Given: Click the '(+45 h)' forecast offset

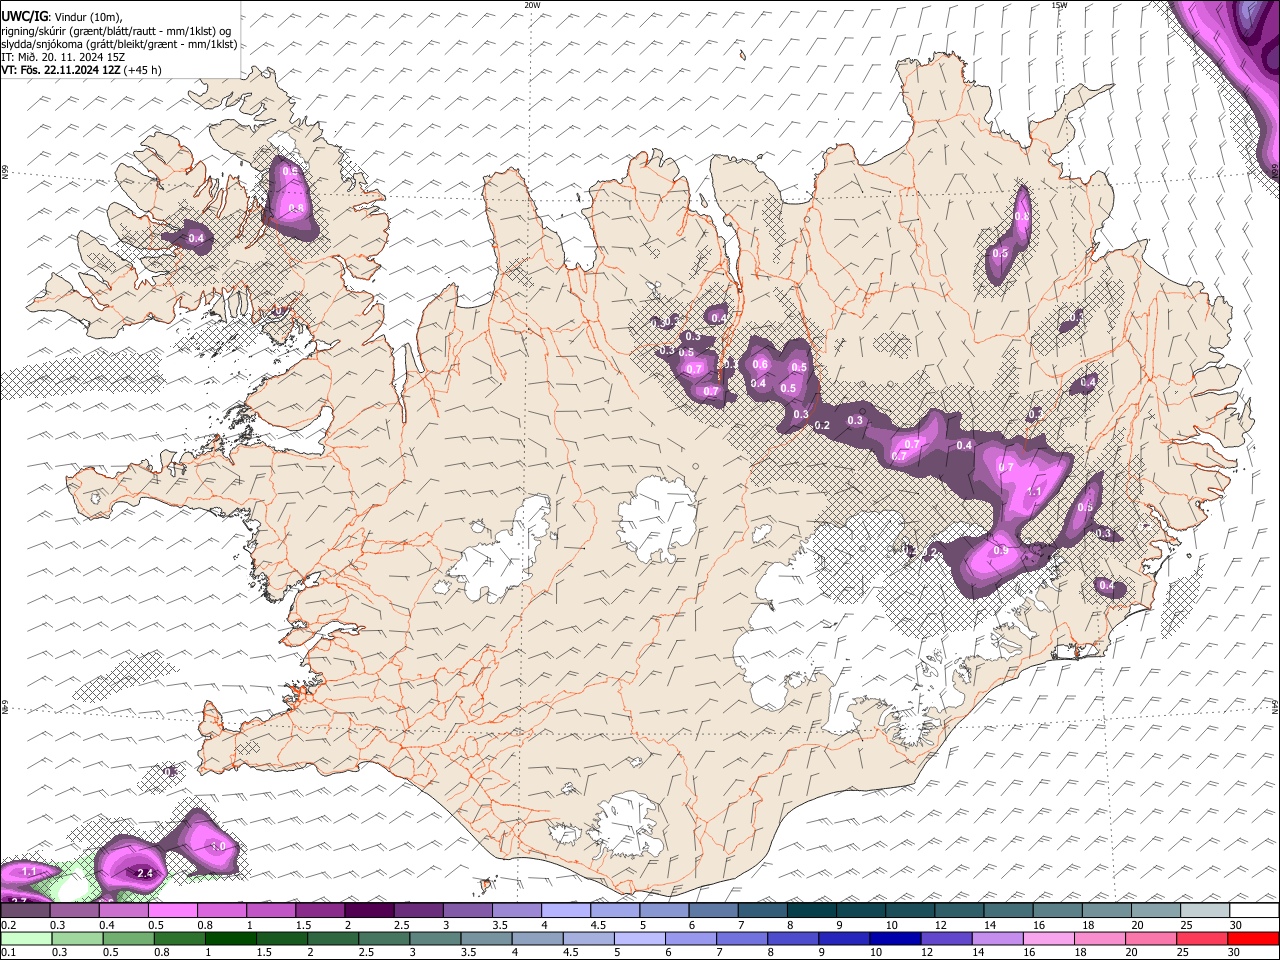Looking at the screenshot, I should [x=143, y=70].
